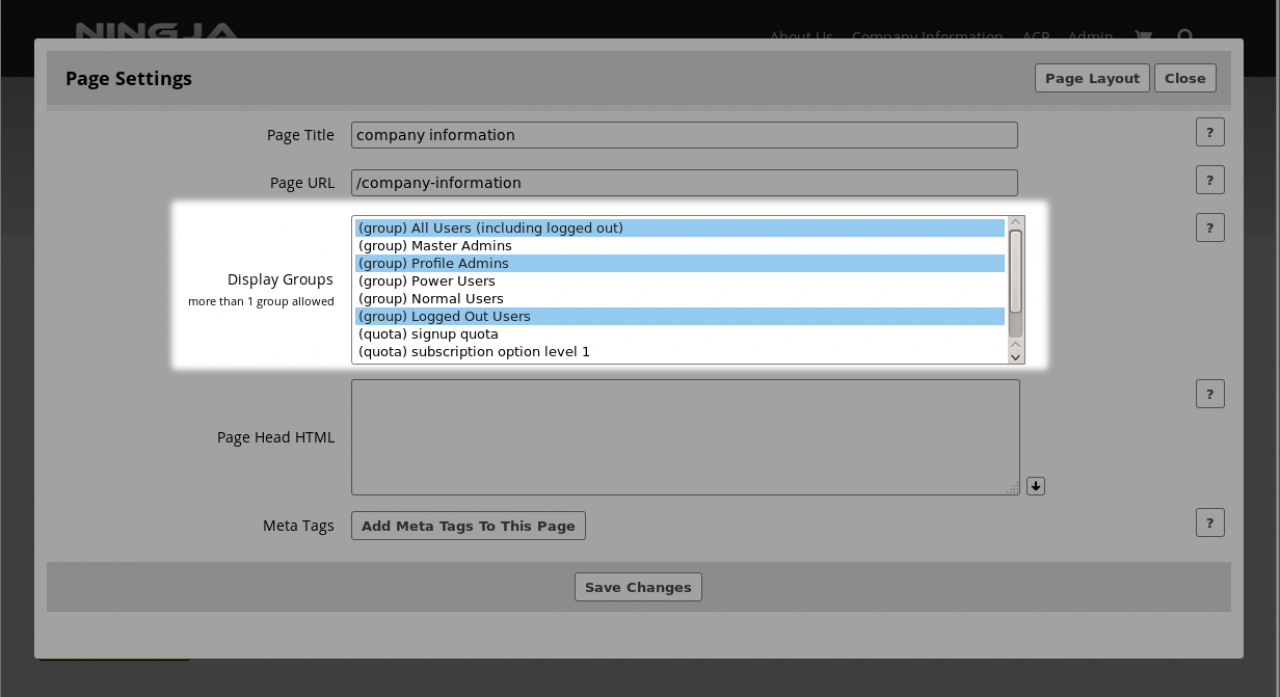Open help for the Page URL field
The width and height of the screenshot is (1280, 697).
(x=1209, y=181)
